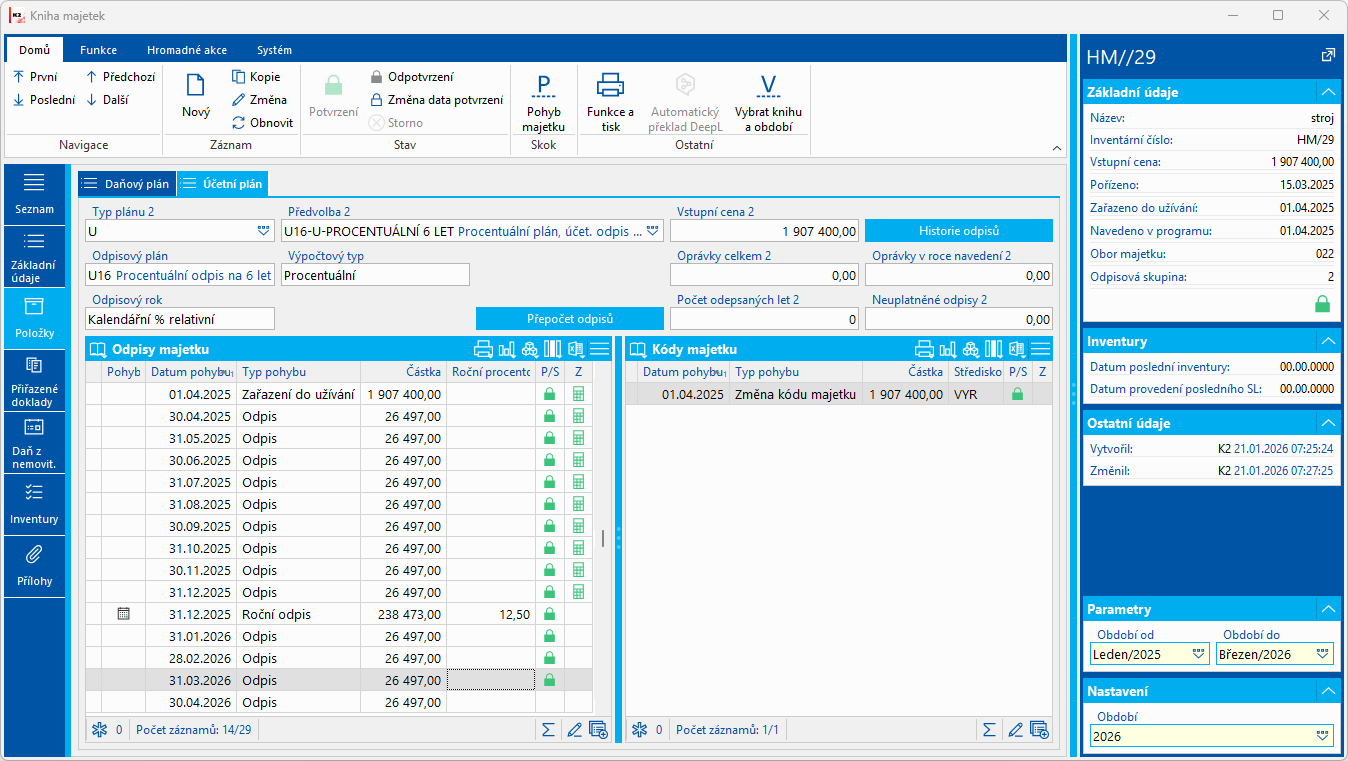Click Změna data potvrzení item

tap(436, 99)
